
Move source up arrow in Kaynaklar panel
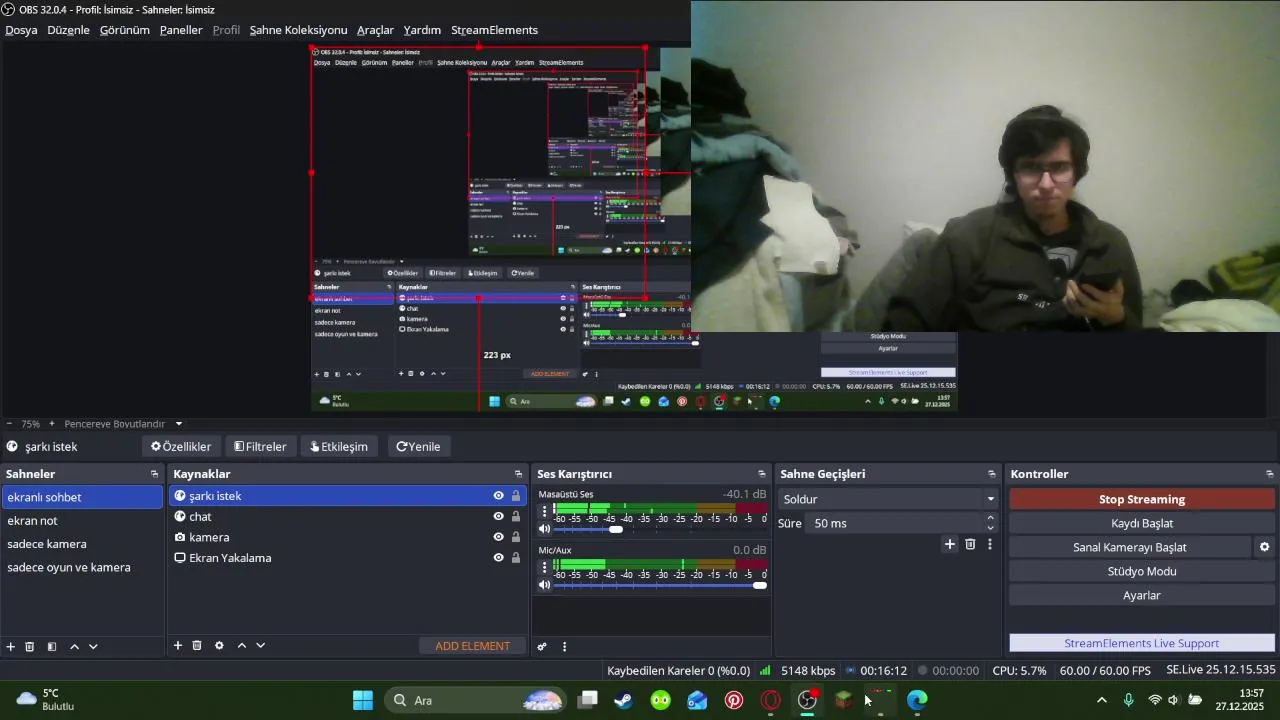241,646
